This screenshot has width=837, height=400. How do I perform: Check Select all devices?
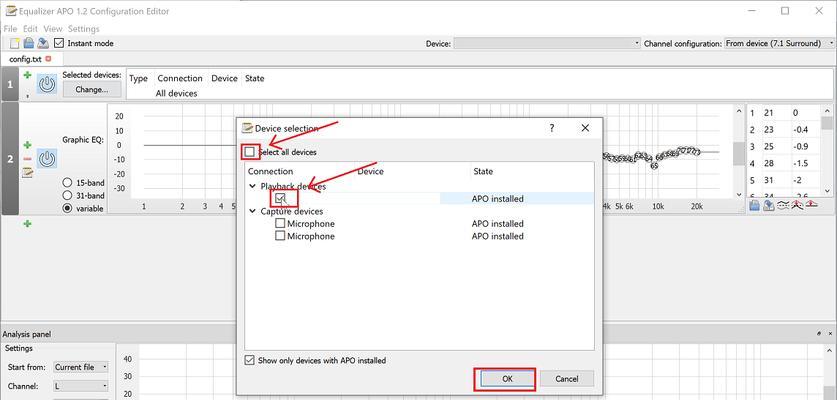[250, 152]
